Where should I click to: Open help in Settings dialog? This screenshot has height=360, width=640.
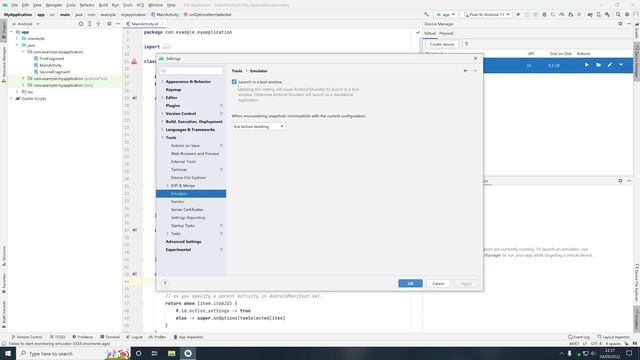165,283
